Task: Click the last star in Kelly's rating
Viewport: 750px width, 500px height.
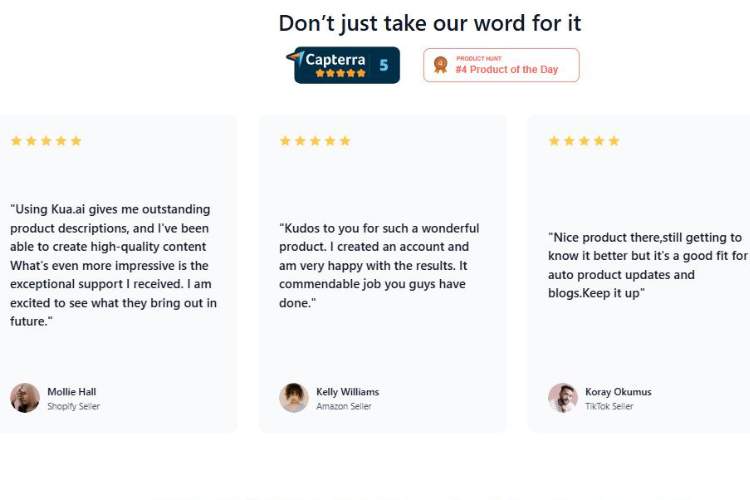Action: click(345, 141)
